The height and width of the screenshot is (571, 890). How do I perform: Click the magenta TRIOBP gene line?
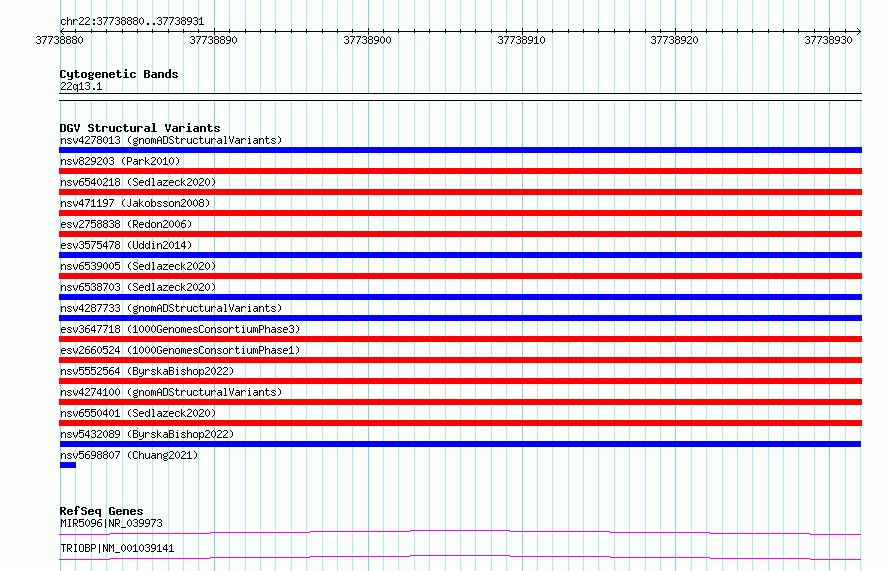[460, 557]
